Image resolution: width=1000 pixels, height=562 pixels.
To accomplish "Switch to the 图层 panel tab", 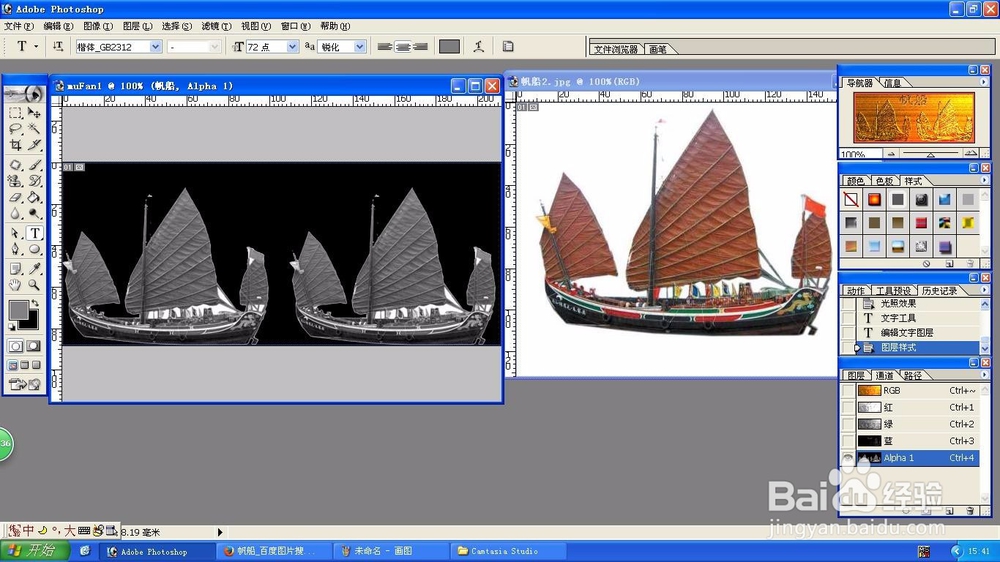I will click(x=856, y=375).
